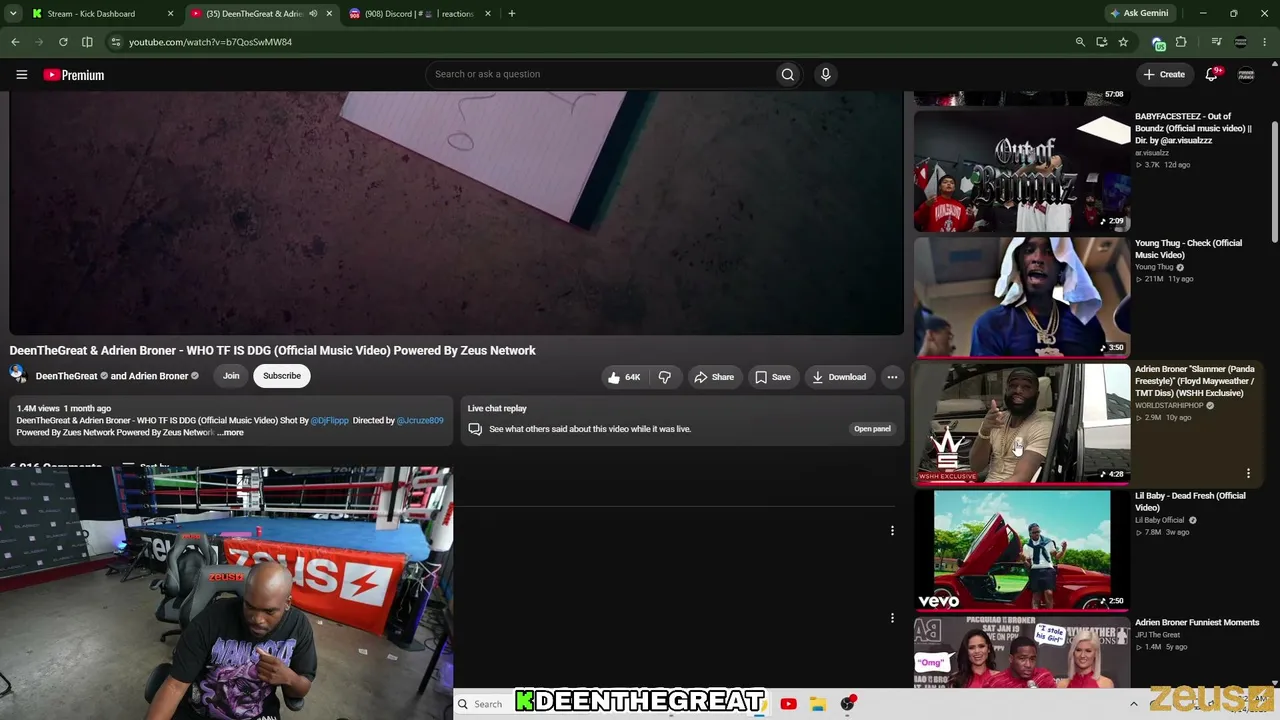This screenshot has height=720, width=1280.
Task: Open Adrien Broner Slammer video thumbnail
Action: tap(1021, 423)
